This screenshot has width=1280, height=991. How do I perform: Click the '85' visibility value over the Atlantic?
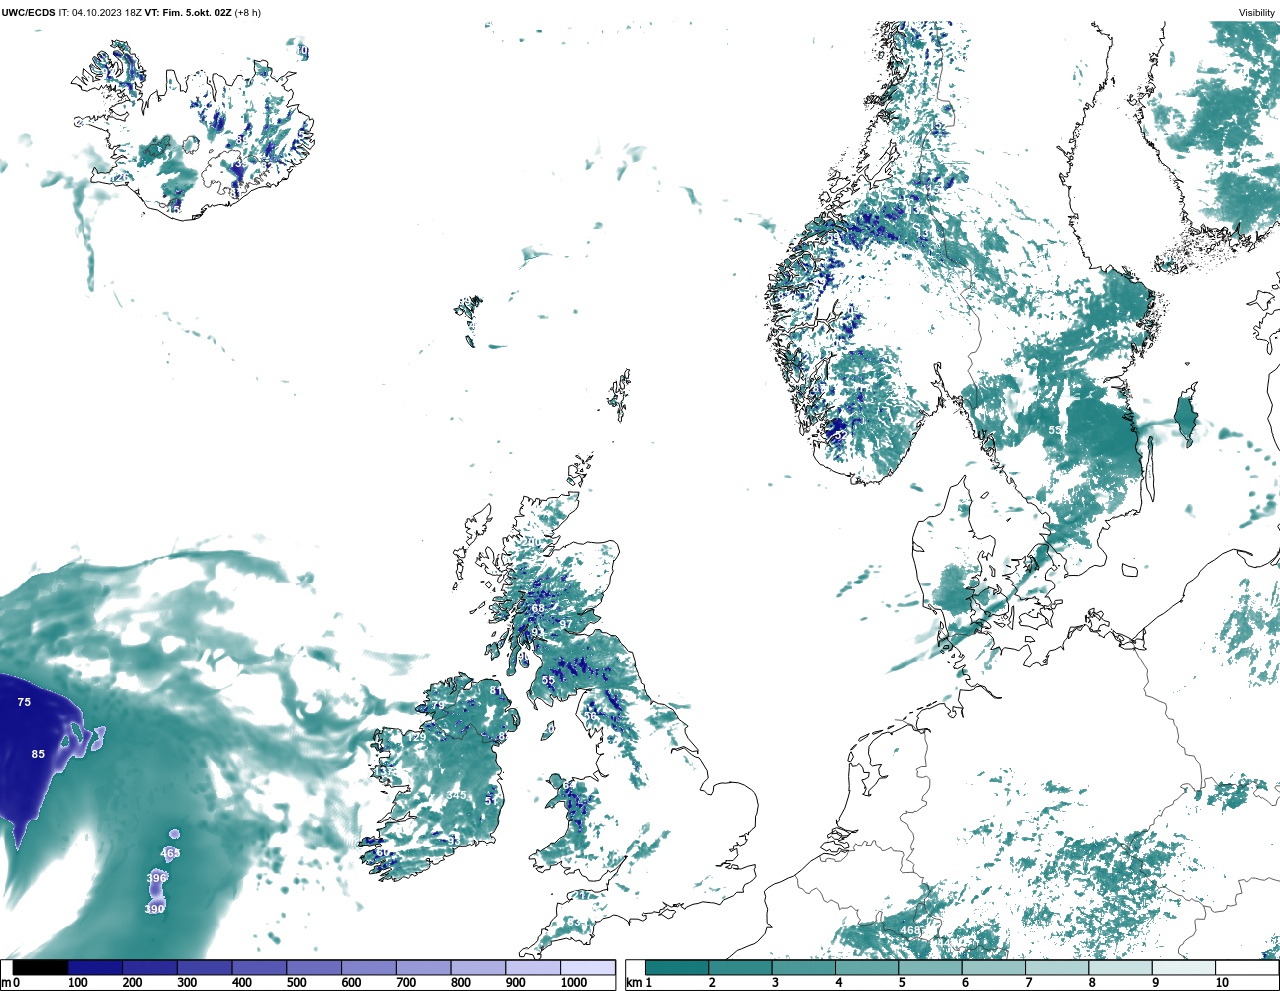point(38,754)
